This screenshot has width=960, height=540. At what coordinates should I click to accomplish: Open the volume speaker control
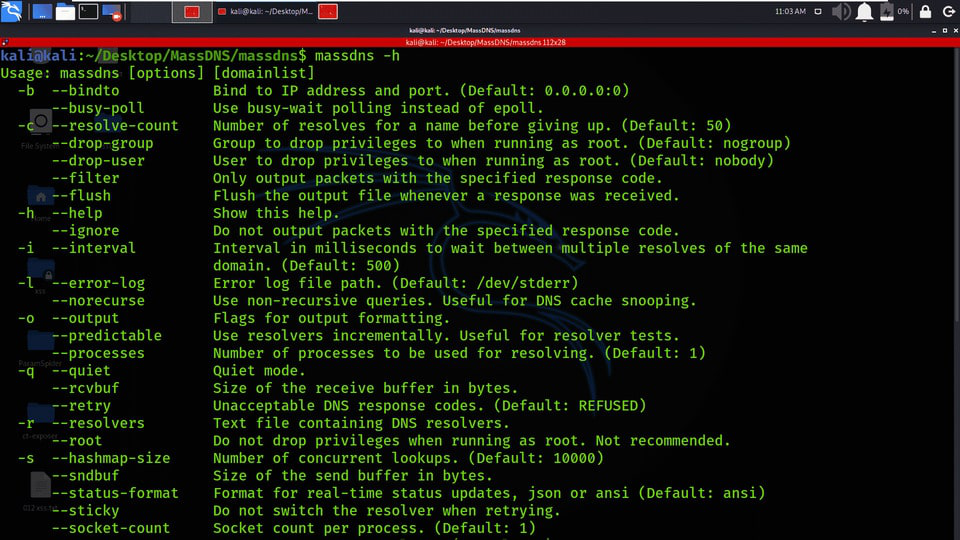841,12
